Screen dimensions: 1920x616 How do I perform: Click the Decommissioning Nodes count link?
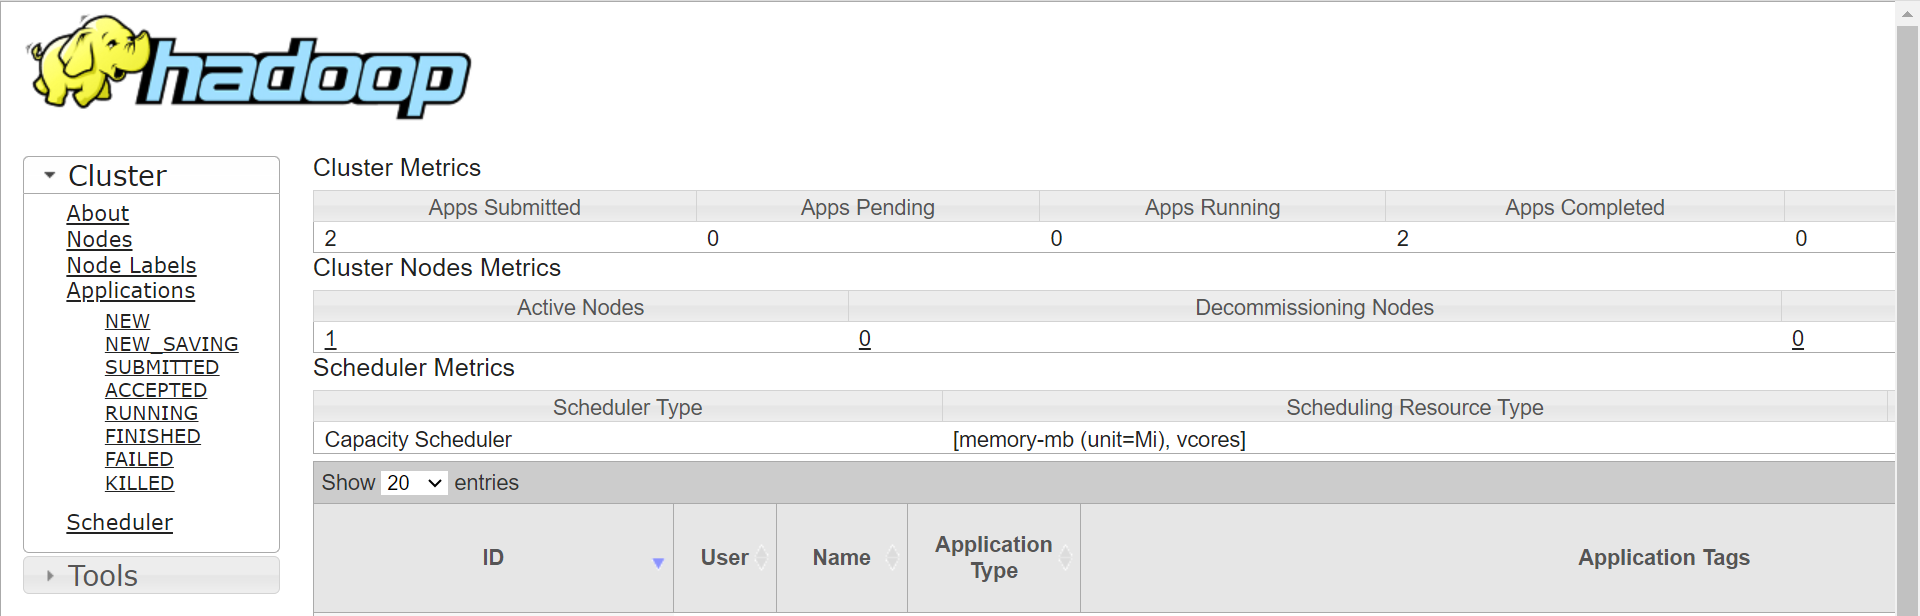865,339
